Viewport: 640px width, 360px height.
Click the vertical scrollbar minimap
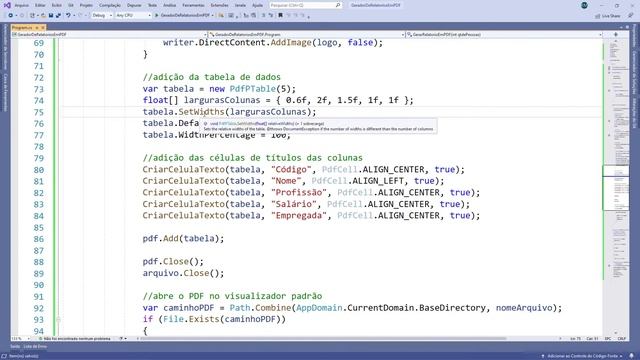tap(616, 188)
